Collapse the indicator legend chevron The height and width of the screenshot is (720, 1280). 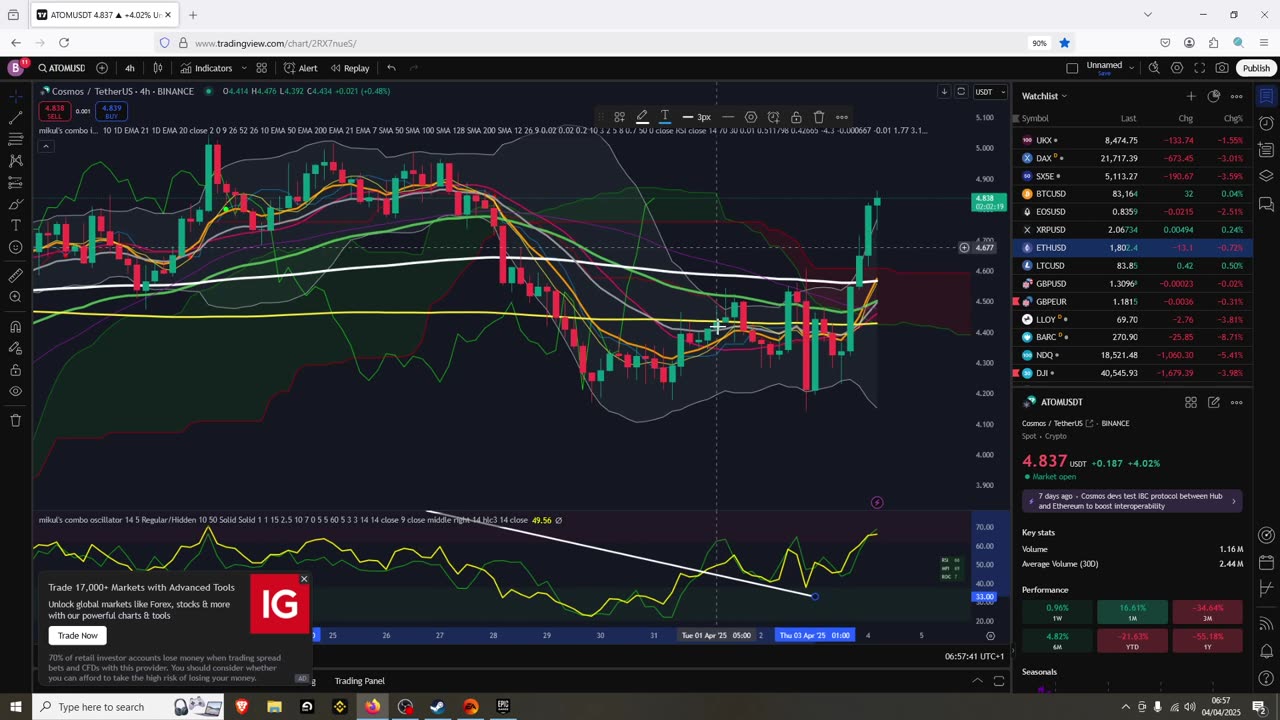point(46,147)
